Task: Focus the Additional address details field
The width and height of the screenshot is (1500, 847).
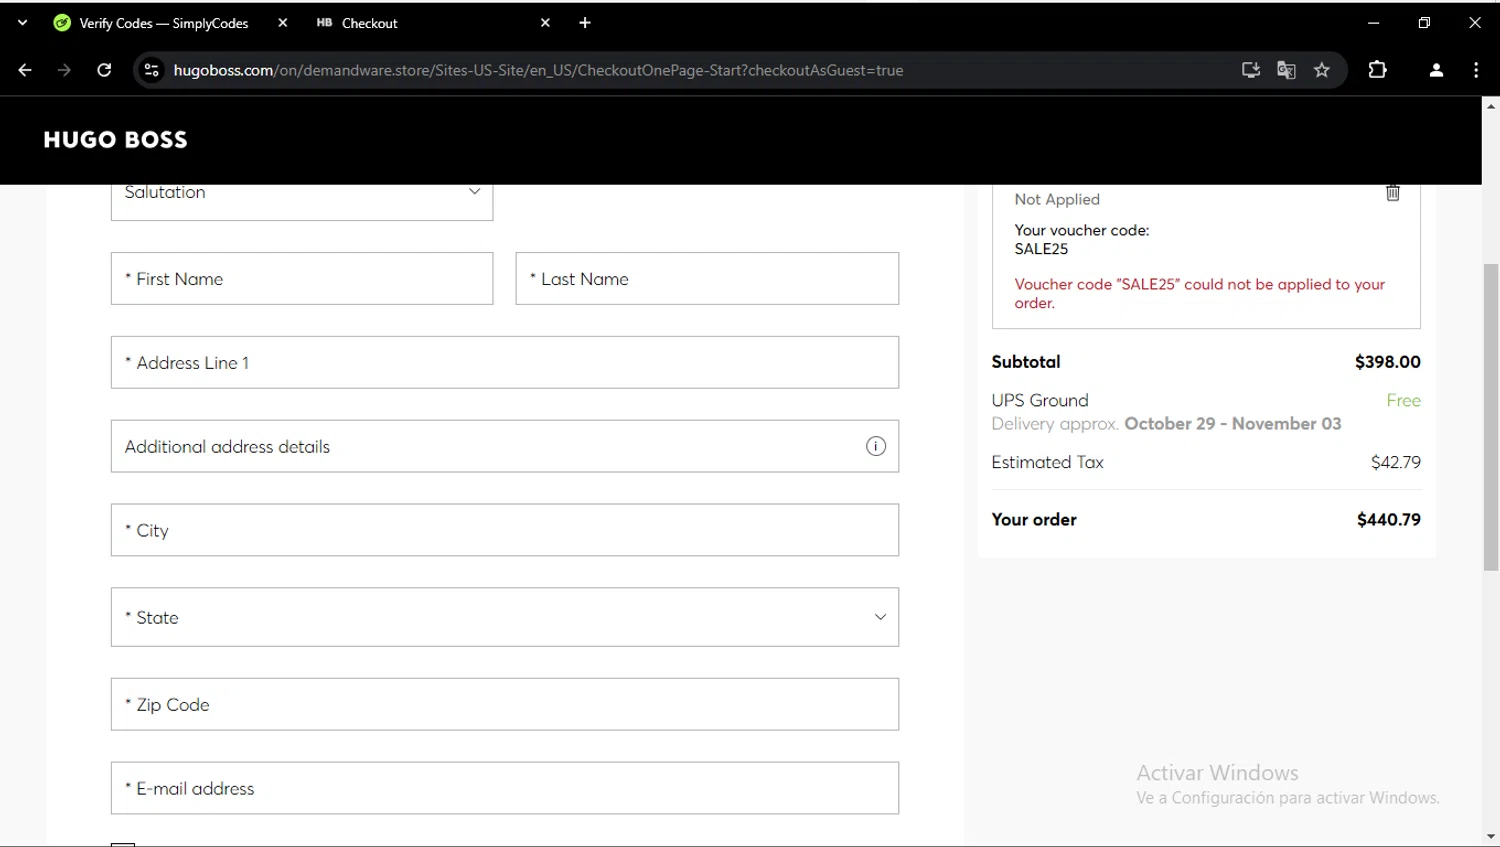Action: pyautogui.click(x=505, y=446)
